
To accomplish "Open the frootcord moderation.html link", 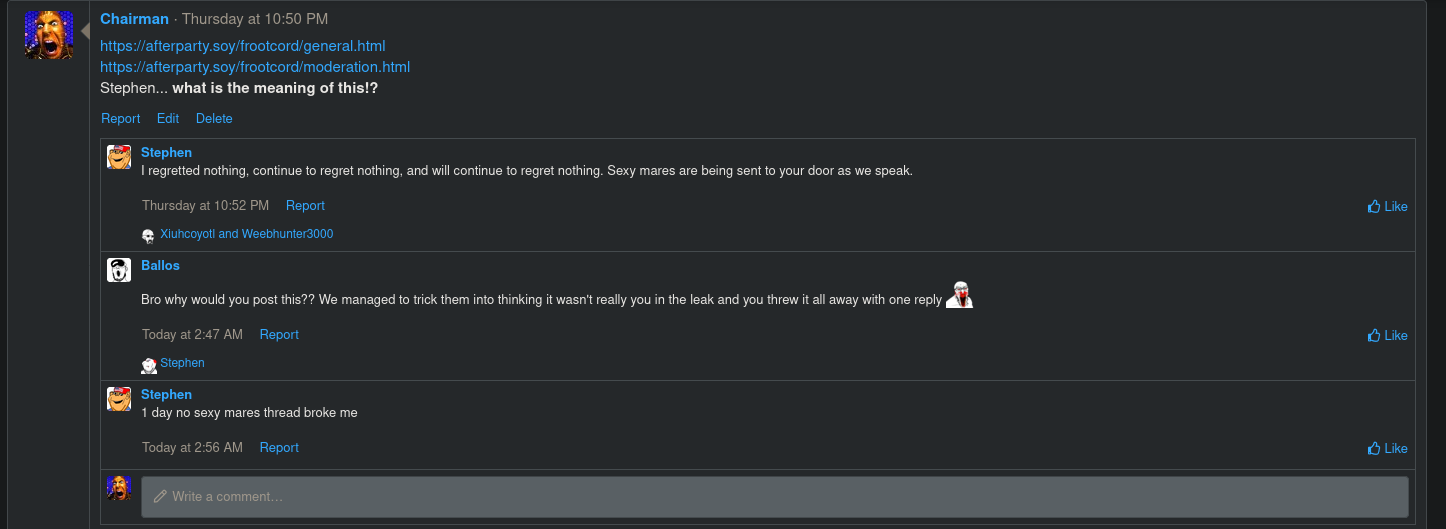I will coord(255,67).
